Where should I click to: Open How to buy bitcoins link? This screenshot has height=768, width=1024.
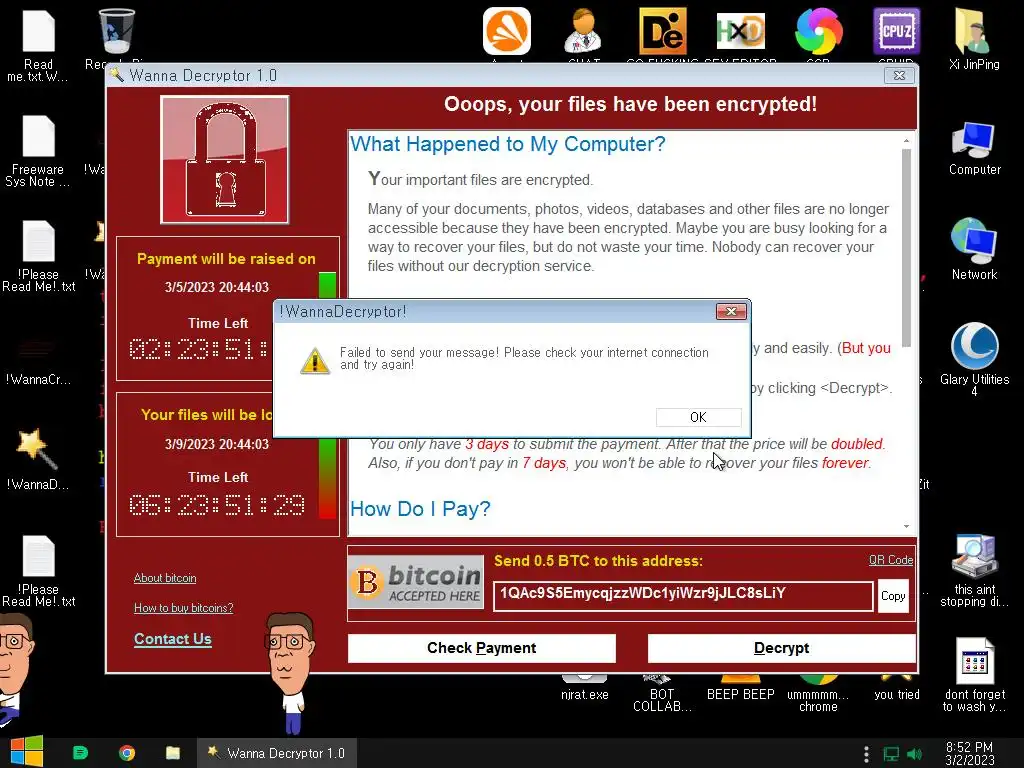tap(184, 608)
